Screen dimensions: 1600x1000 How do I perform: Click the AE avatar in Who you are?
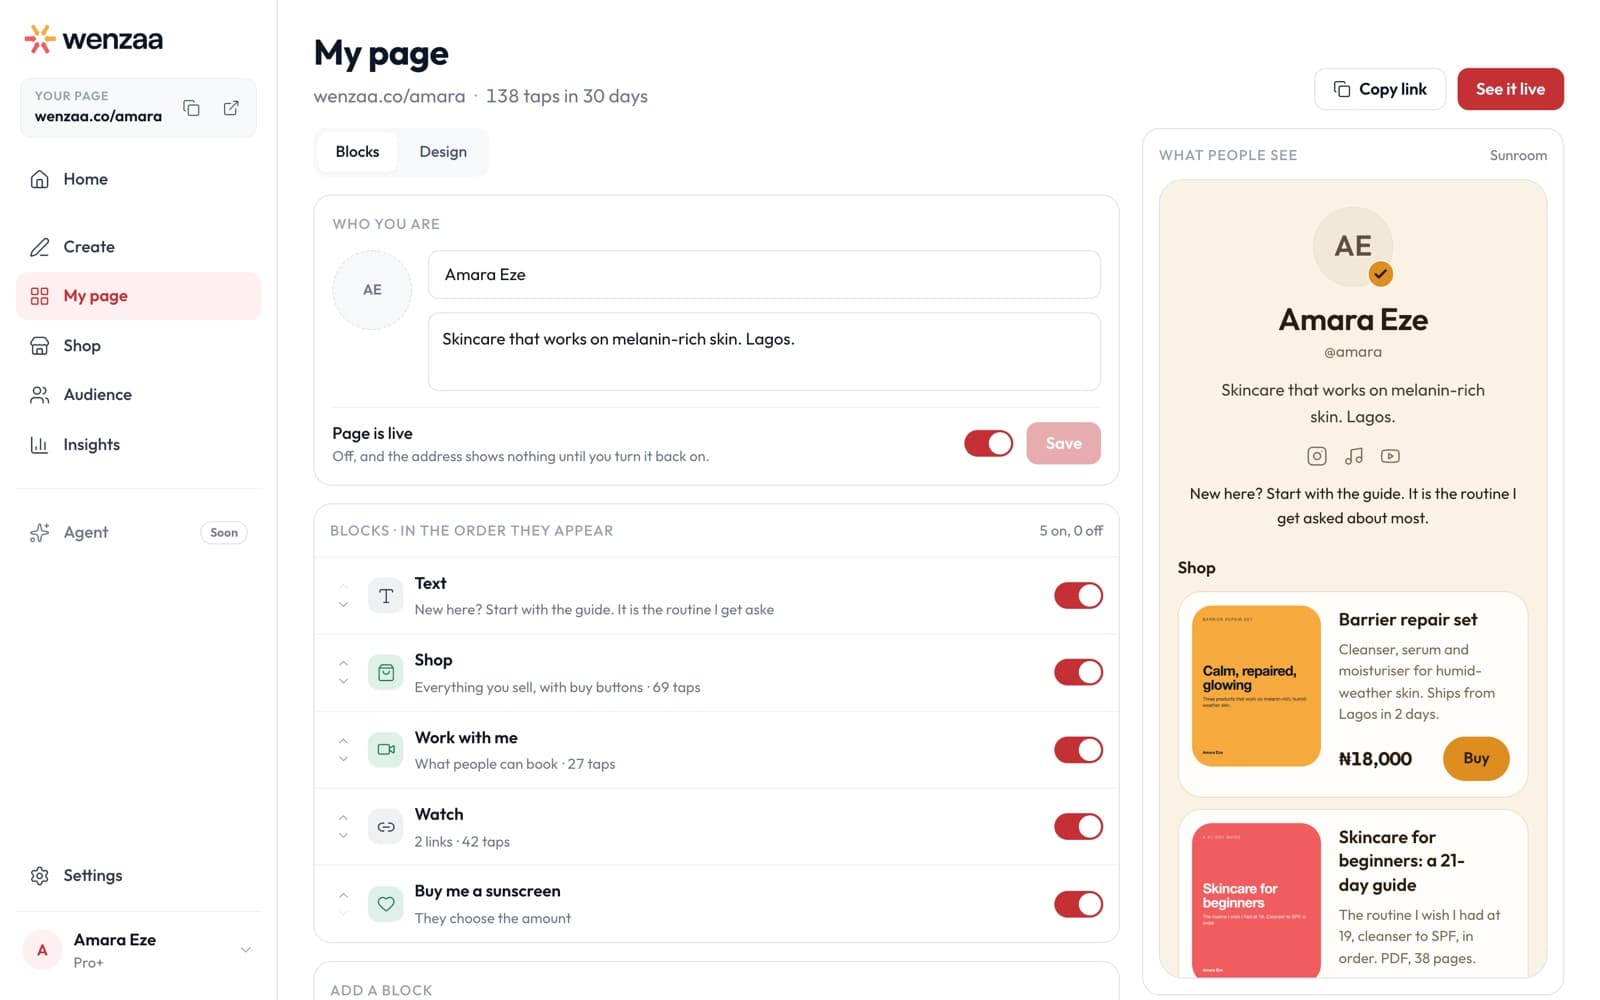point(372,290)
